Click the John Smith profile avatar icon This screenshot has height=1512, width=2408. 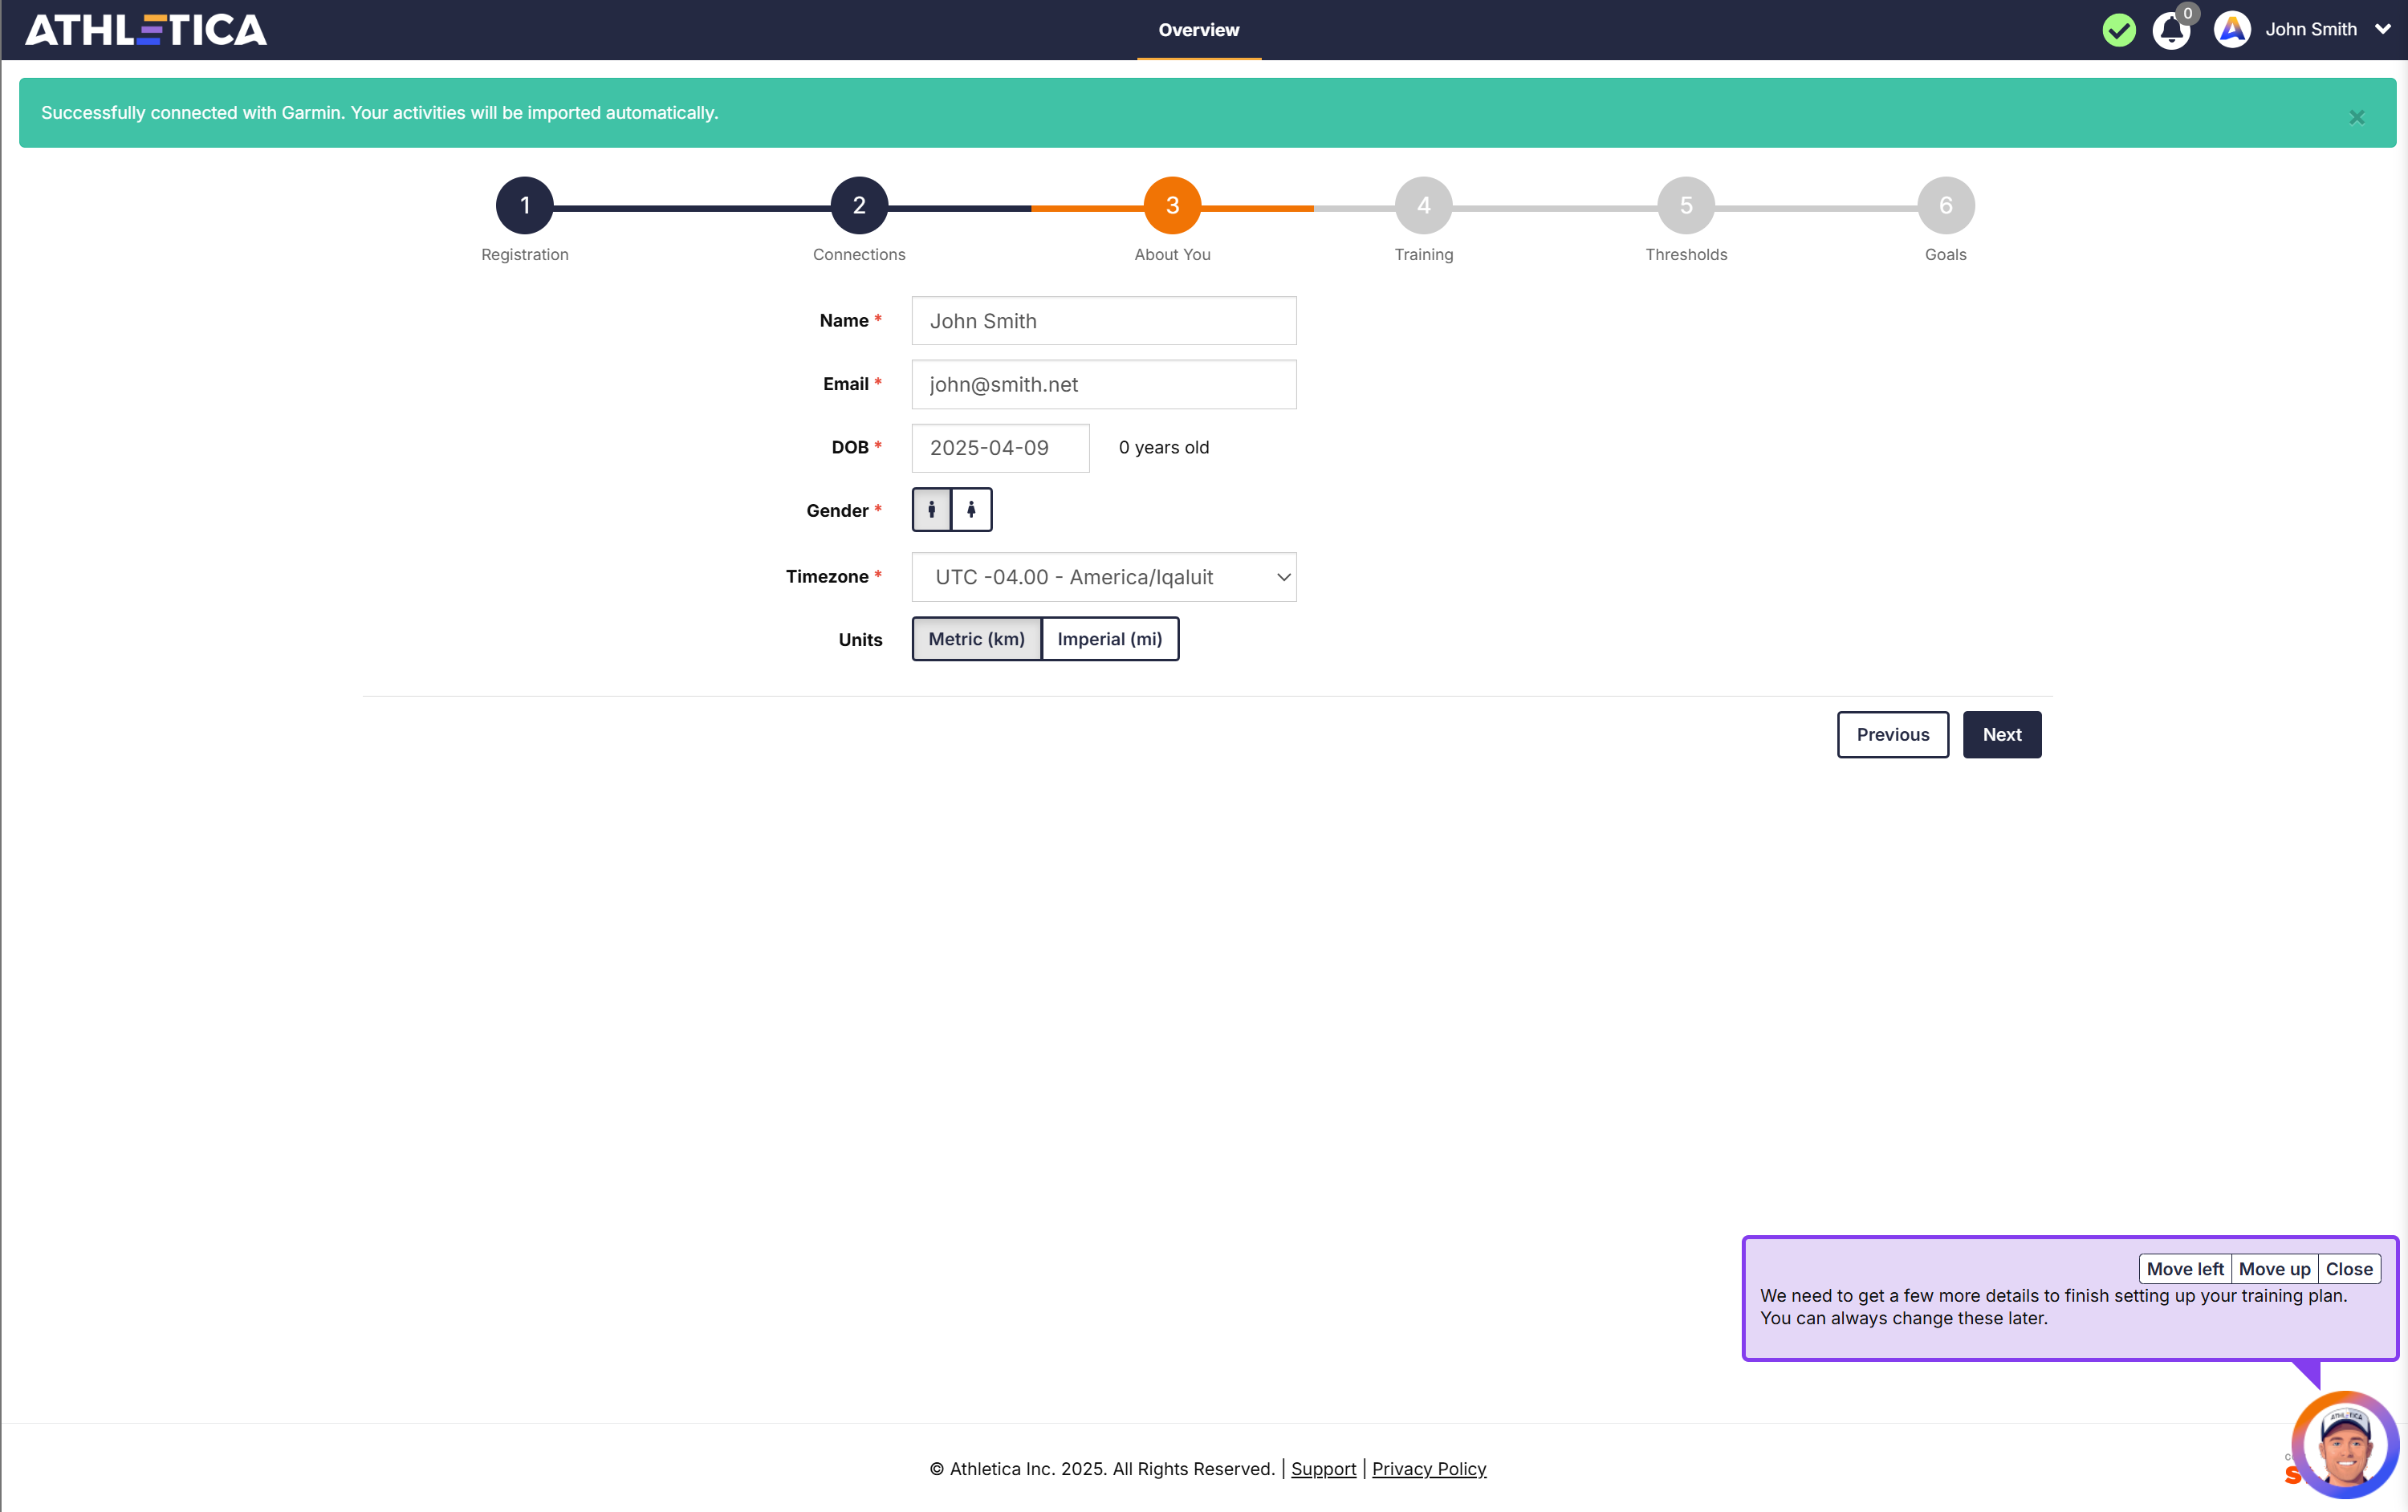click(x=2232, y=30)
